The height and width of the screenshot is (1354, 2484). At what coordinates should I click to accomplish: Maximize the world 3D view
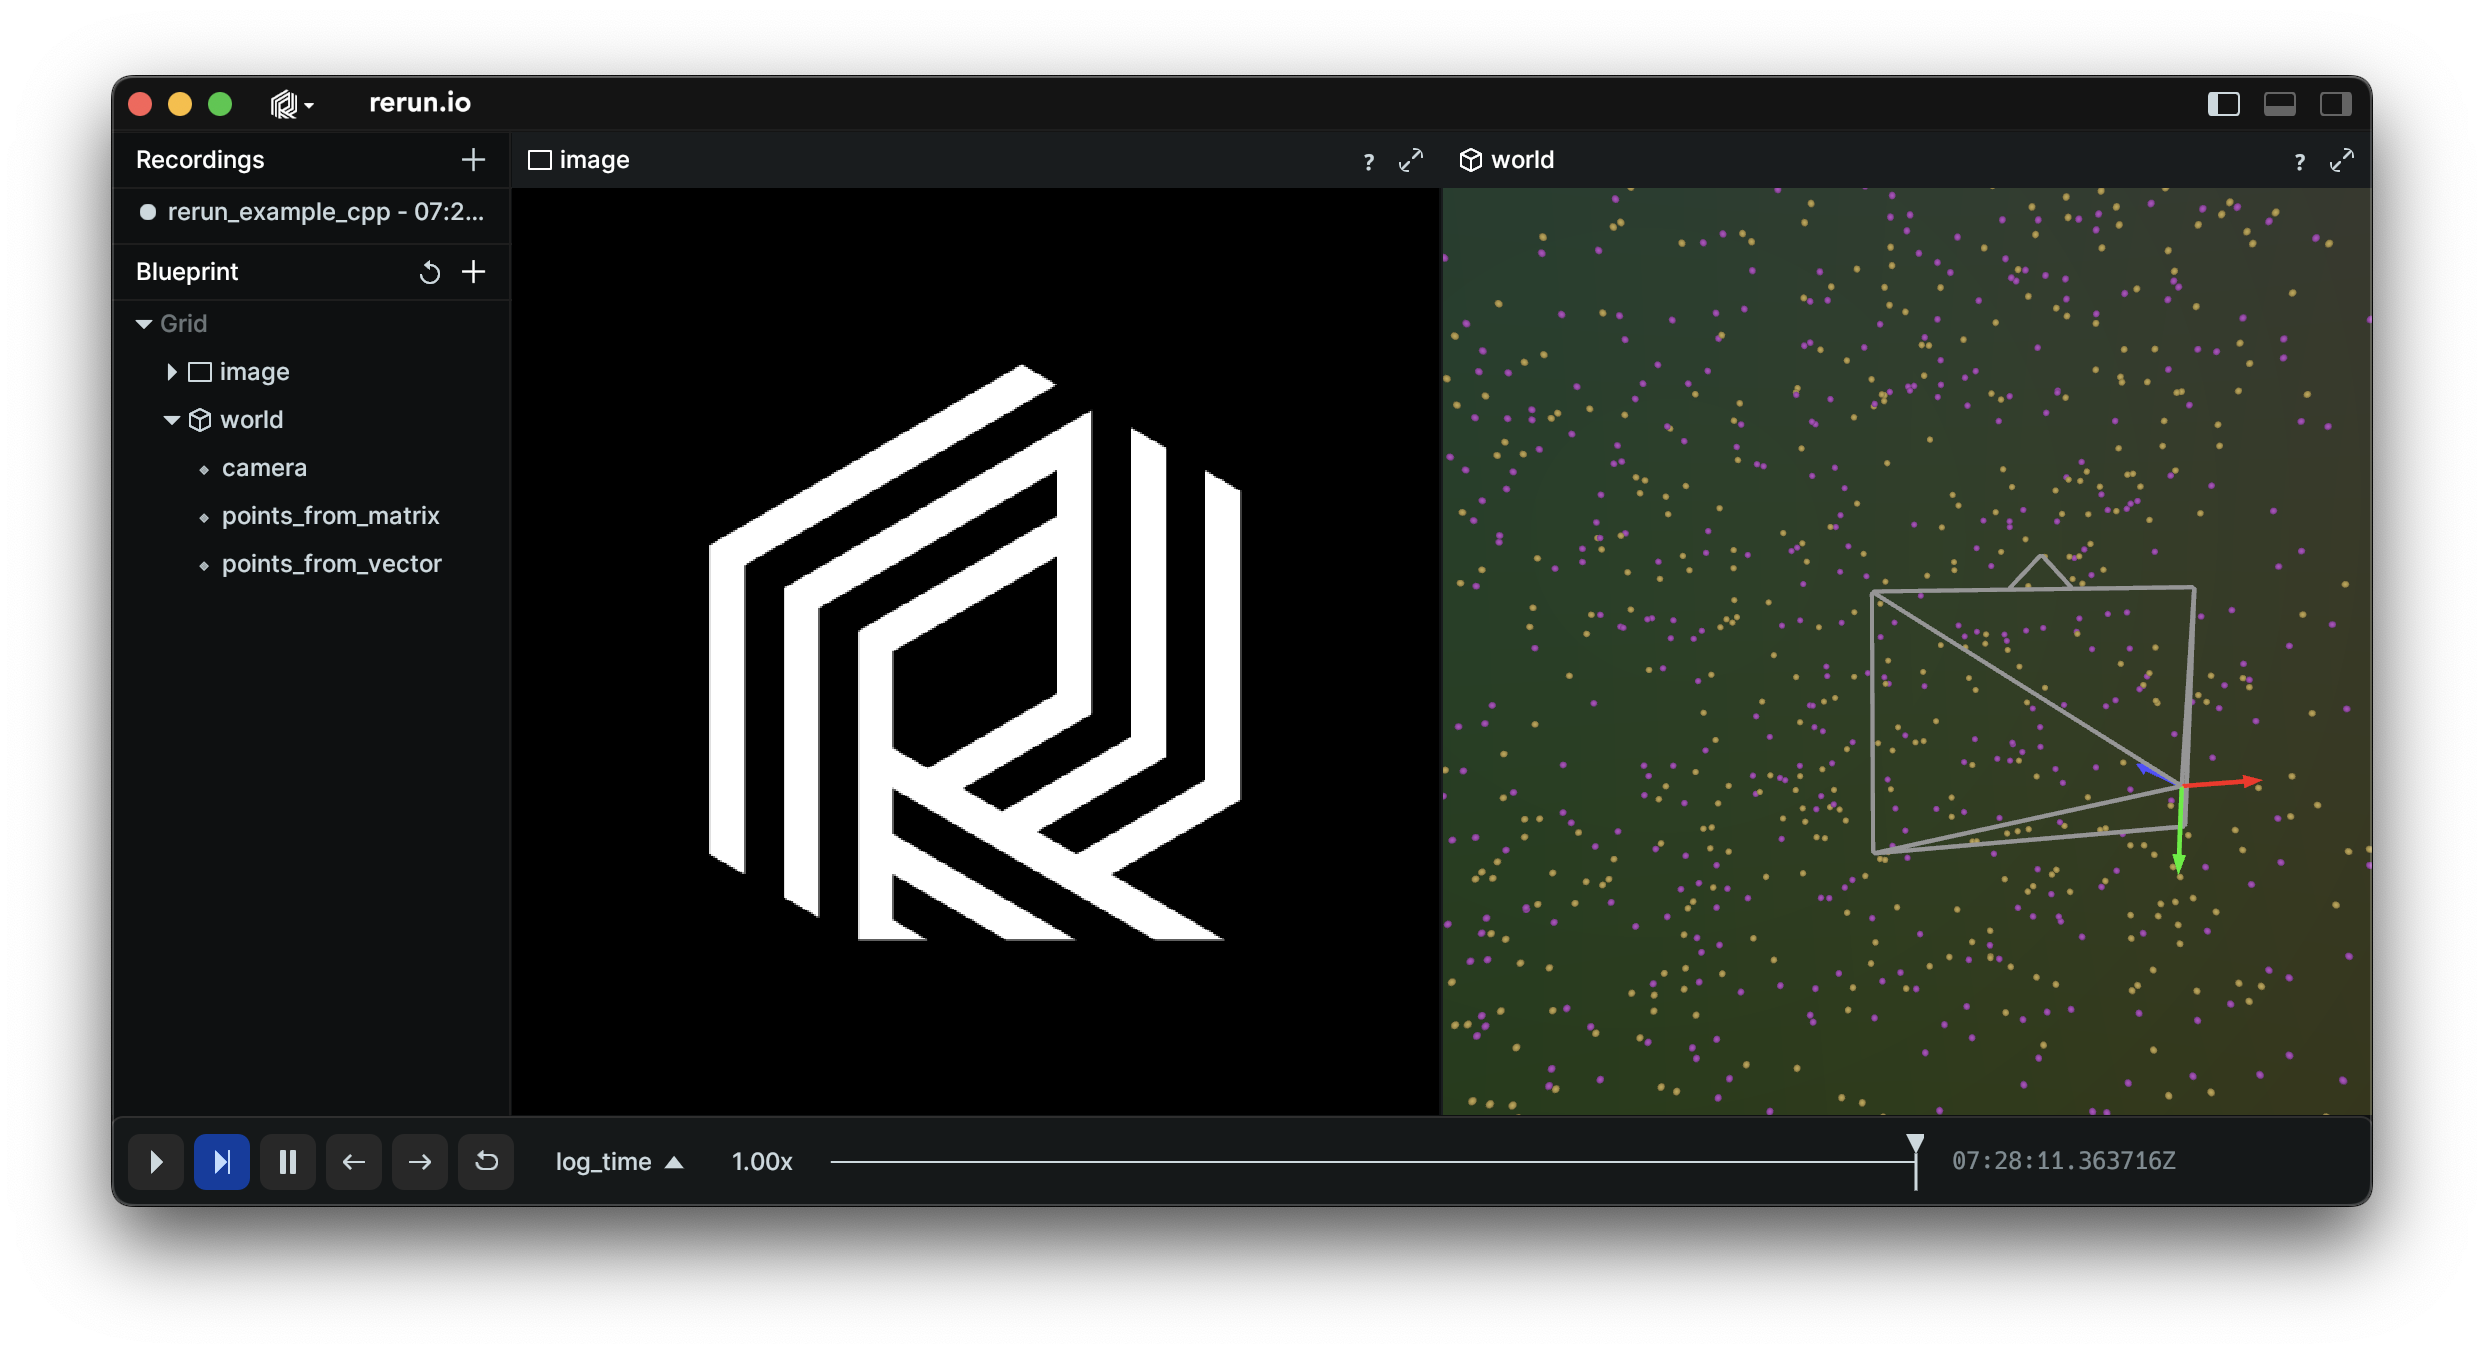tap(2341, 160)
